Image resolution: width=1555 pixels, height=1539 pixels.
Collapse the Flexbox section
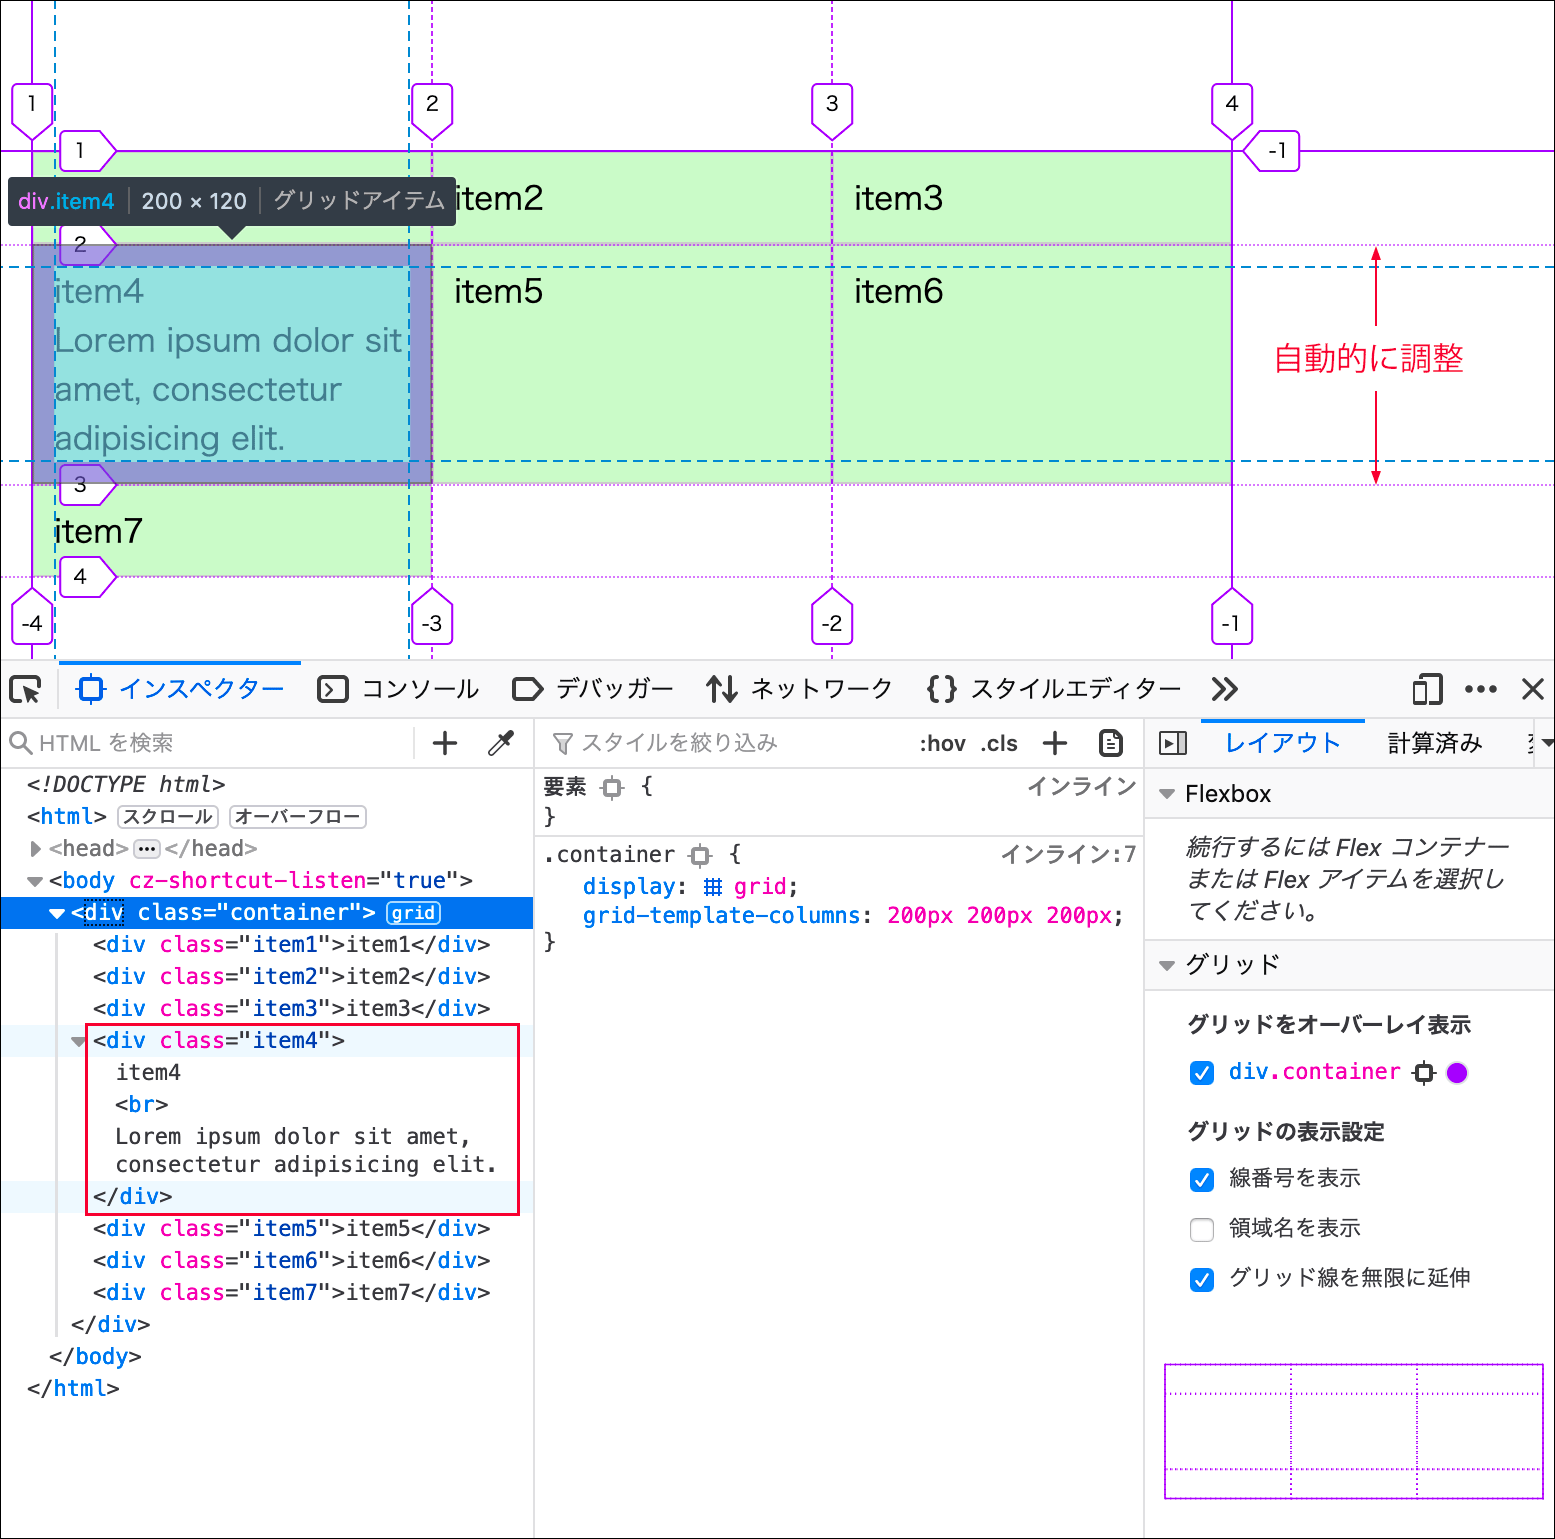point(1166,794)
